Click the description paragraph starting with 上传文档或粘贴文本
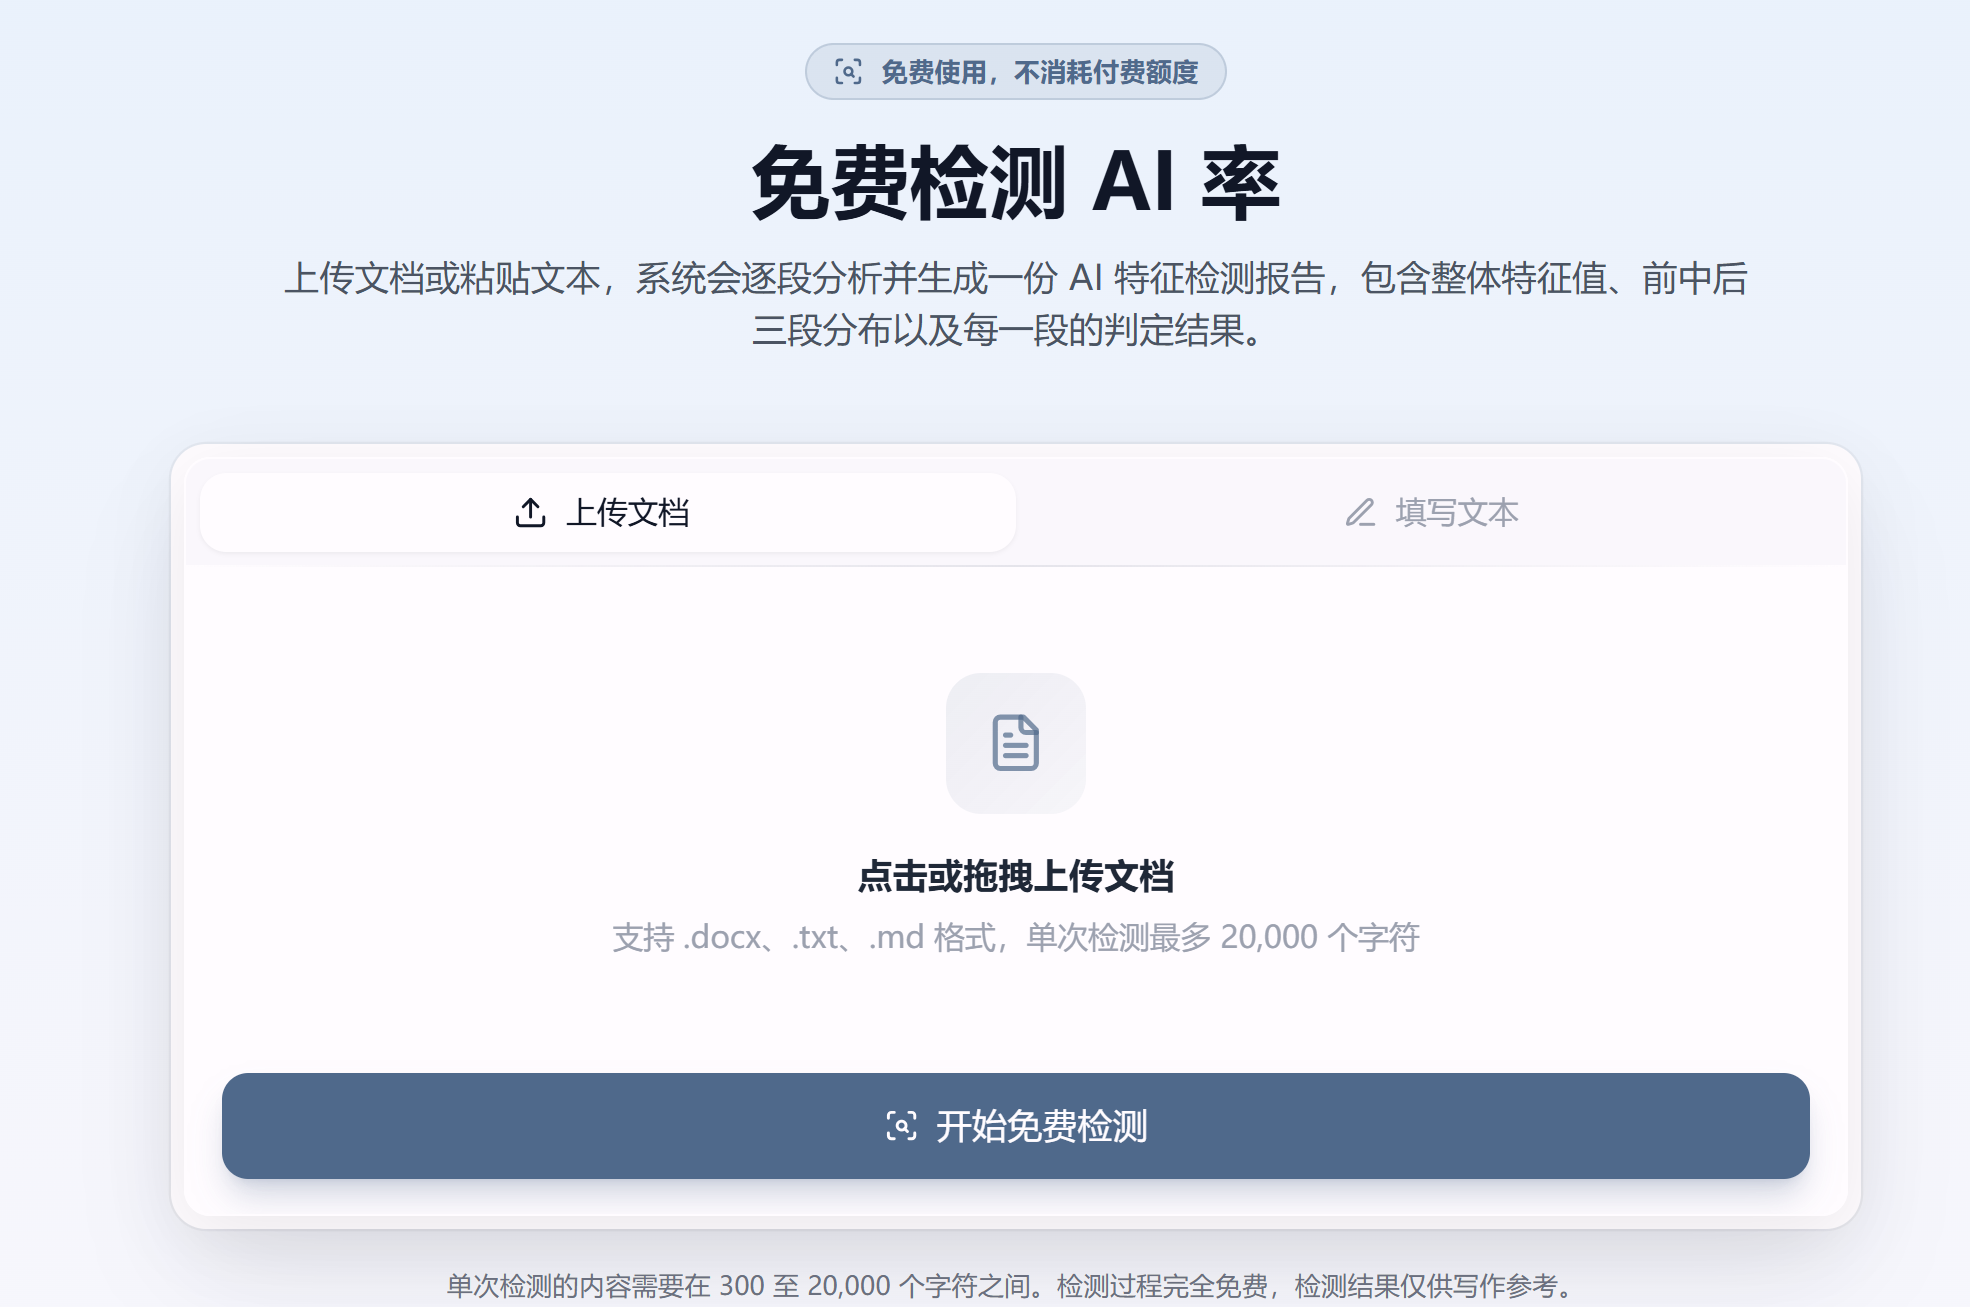Viewport: 1970px width, 1307px height. point(1015,304)
